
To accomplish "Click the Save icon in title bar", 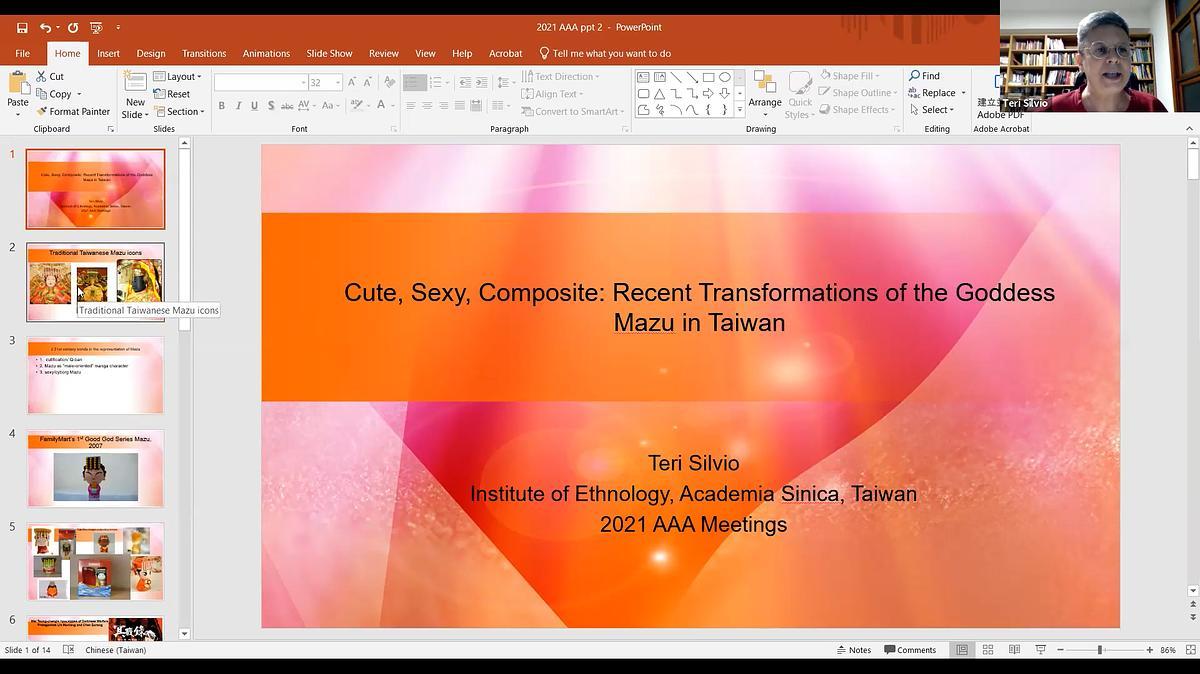I will (22, 28).
